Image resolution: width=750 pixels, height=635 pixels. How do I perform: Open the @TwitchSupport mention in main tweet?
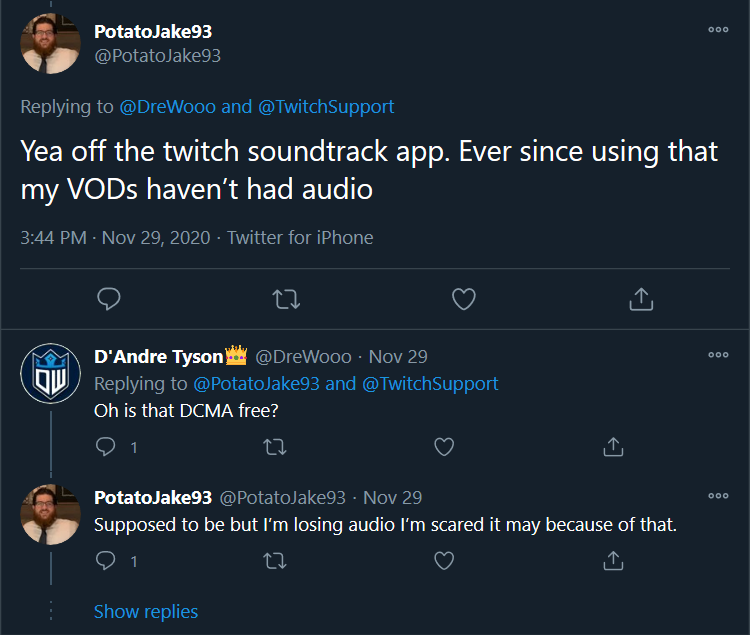point(326,106)
